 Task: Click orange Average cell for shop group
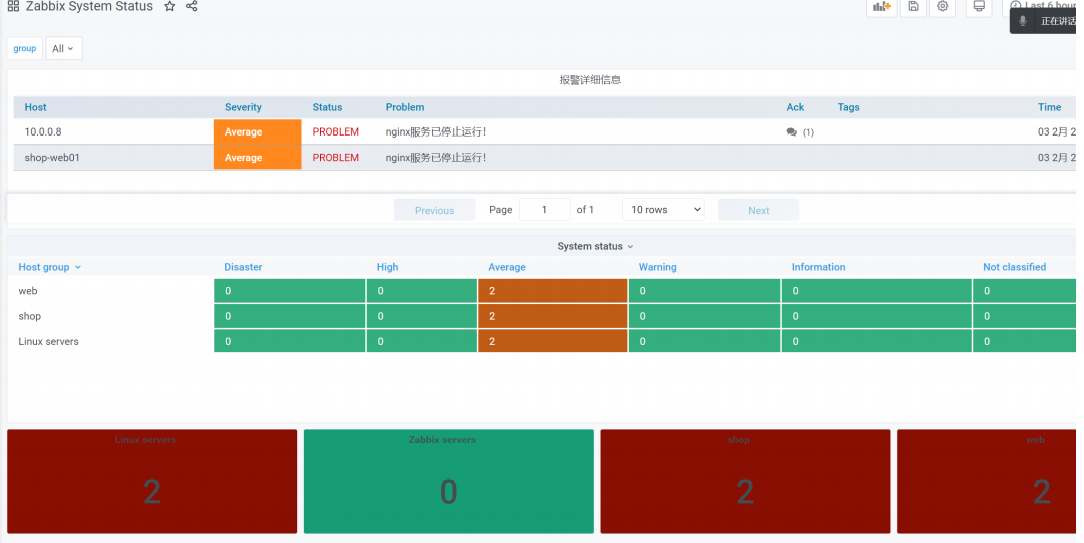tap(552, 316)
